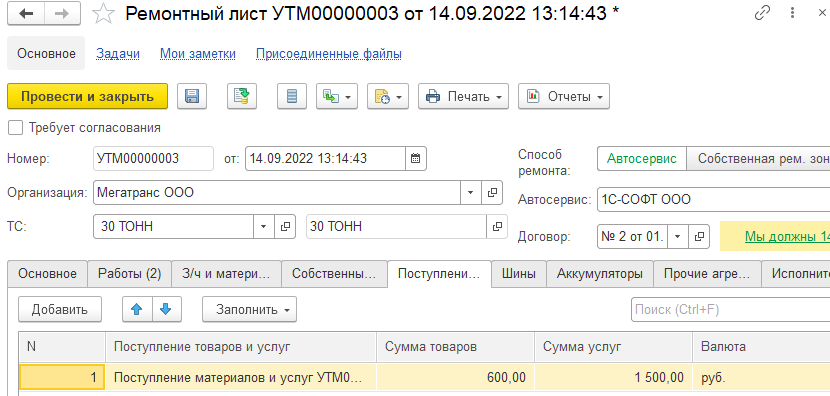Move row up with blue up arrow

point(137,310)
